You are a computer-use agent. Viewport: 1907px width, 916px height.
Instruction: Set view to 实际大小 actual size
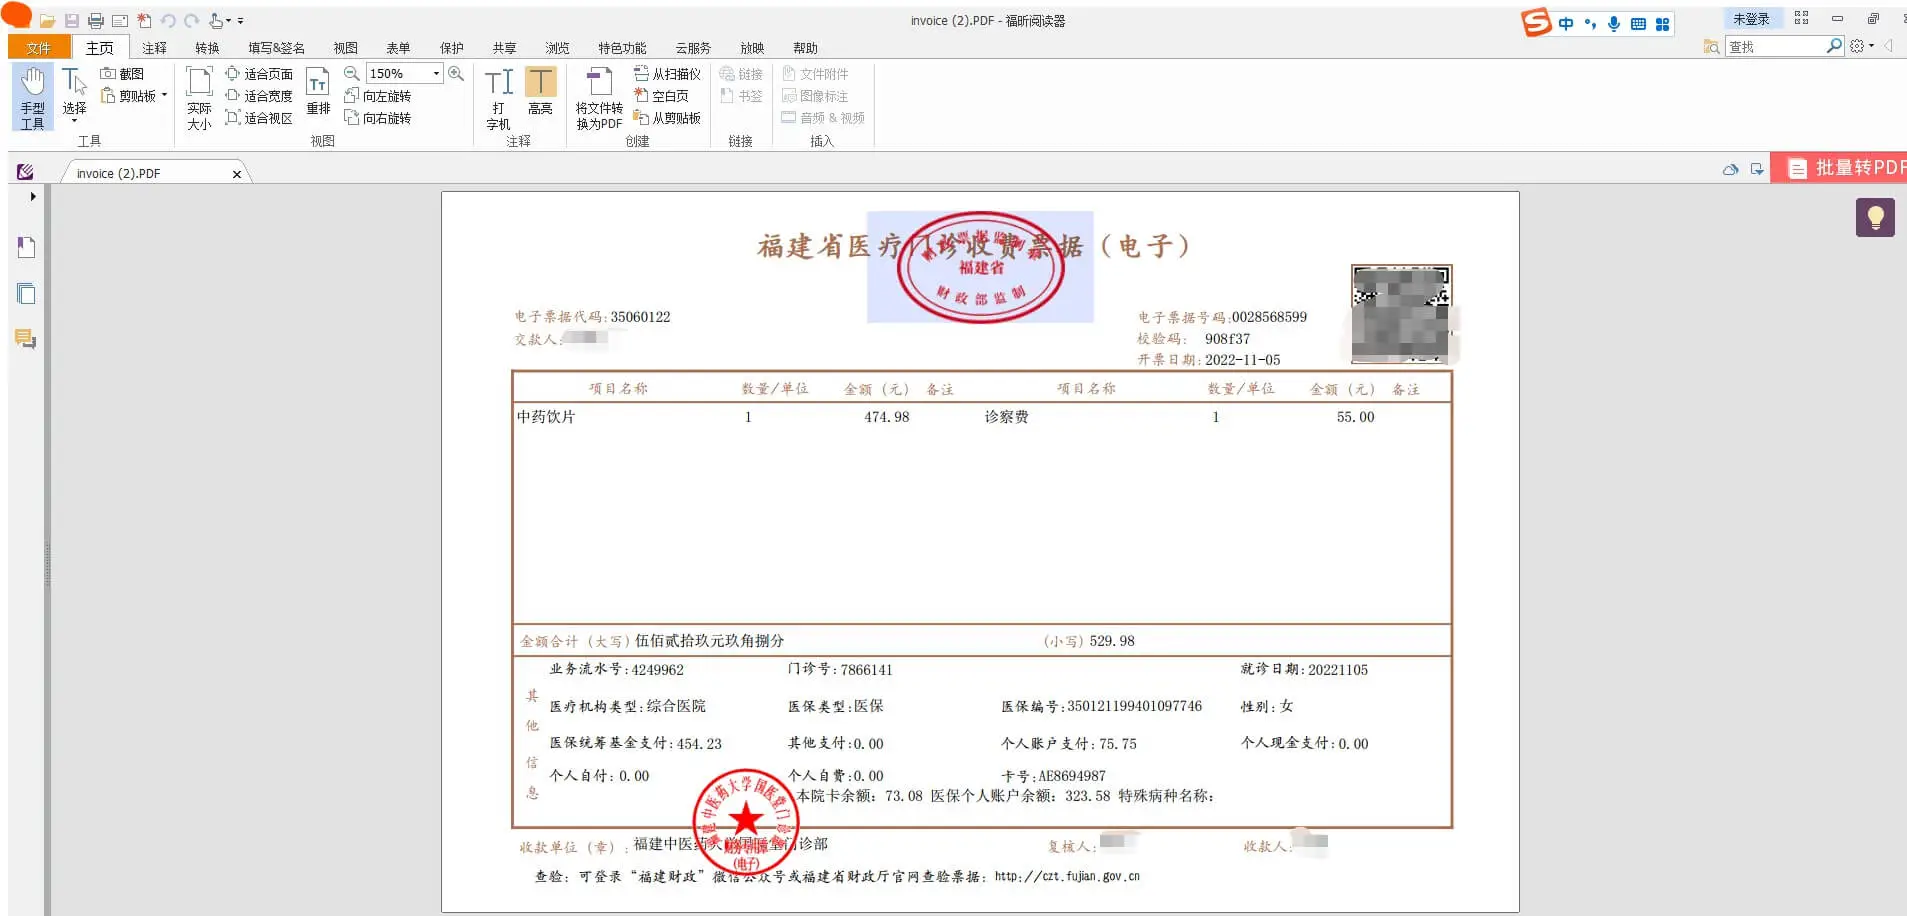coord(199,98)
